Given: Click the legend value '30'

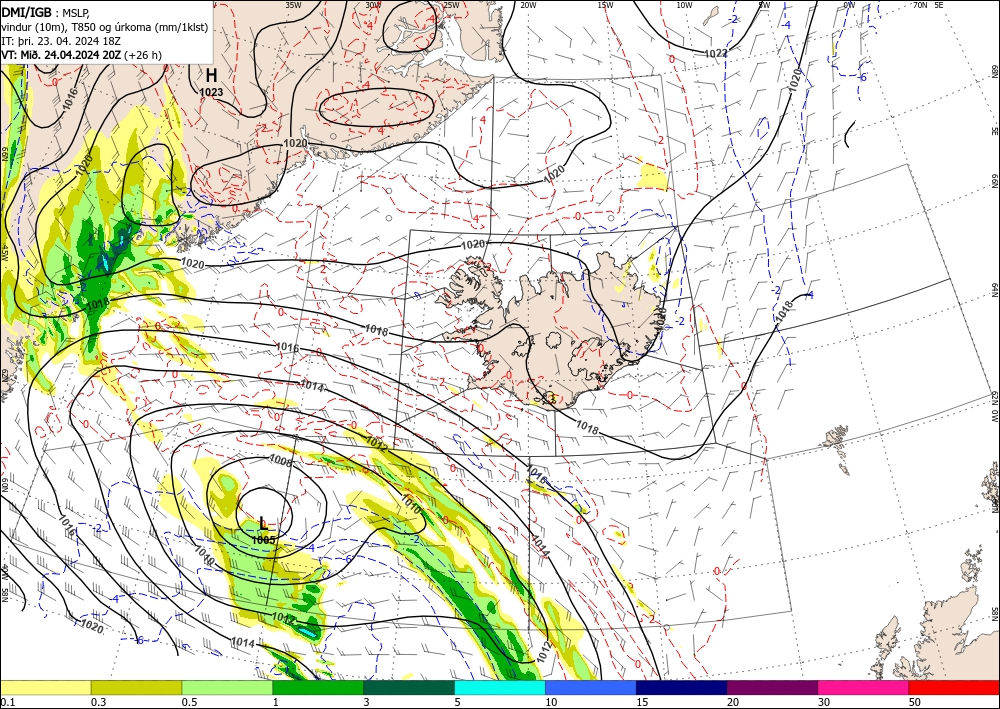Looking at the screenshot, I should (x=823, y=702).
